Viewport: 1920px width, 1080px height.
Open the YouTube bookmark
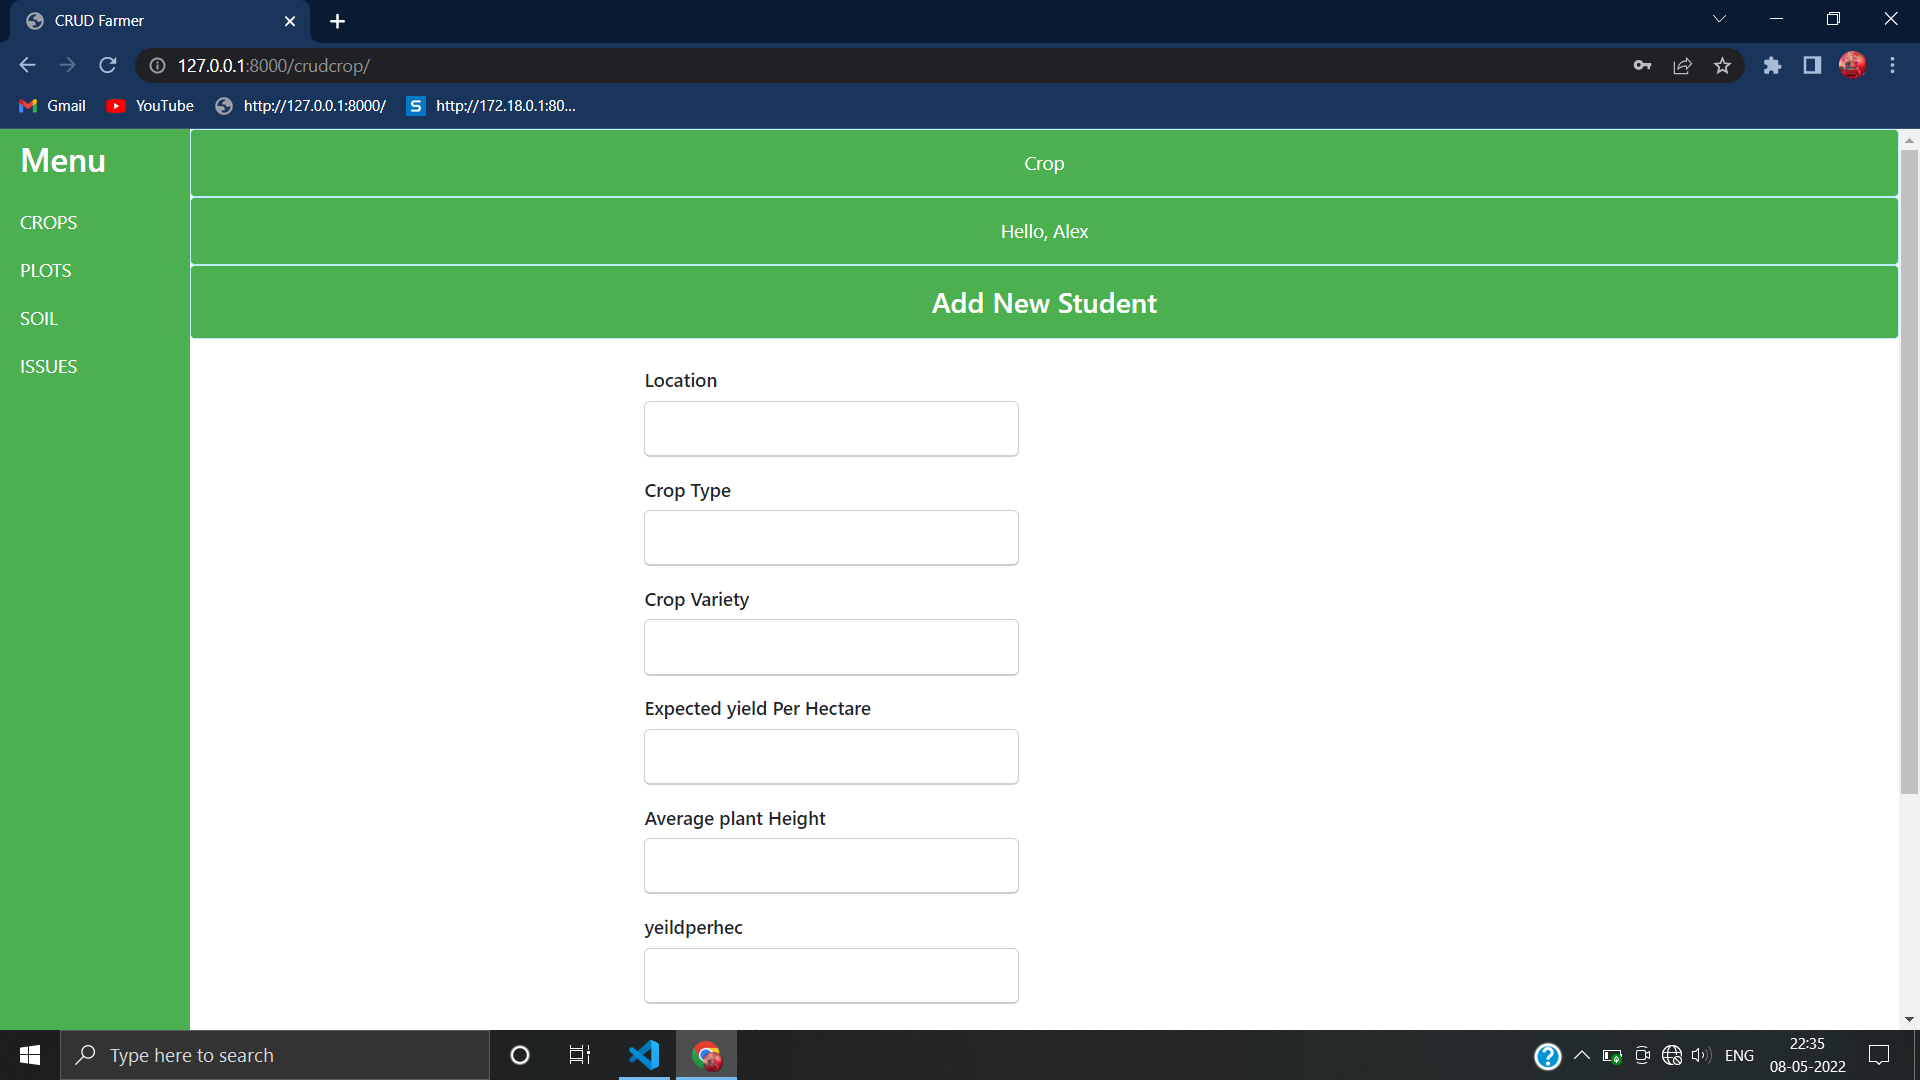[x=151, y=105]
